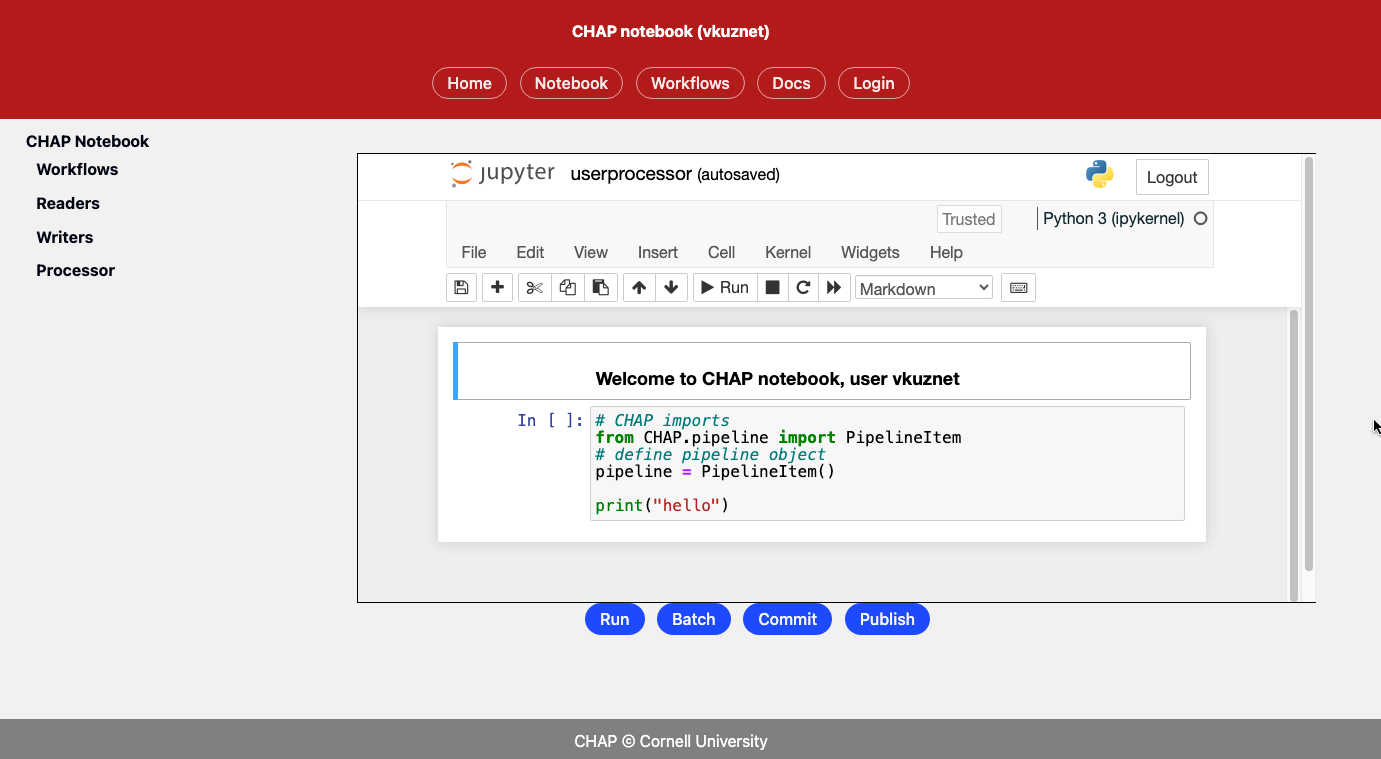Paste cells below icon
The width and height of the screenshot is (1381, 759).
(x=601, y=288)
